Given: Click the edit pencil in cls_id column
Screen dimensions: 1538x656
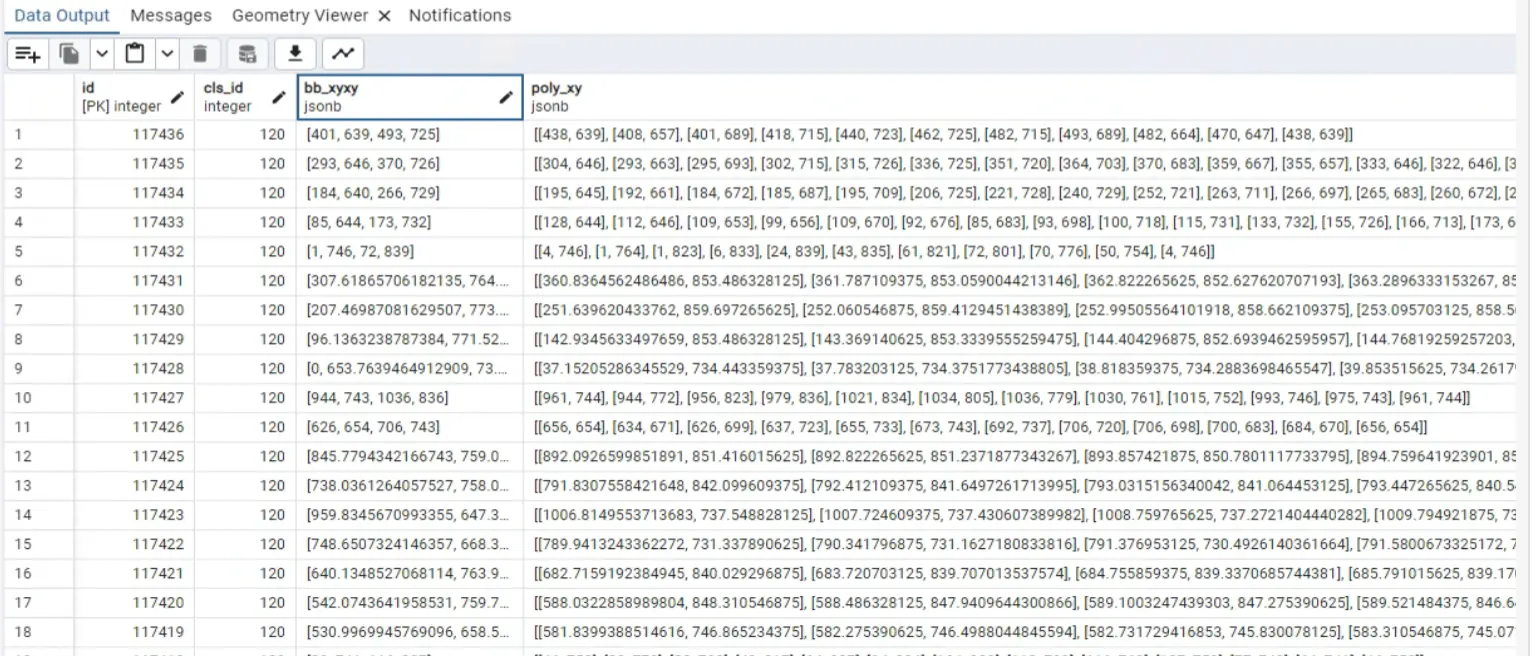Looking at the screenshot, I should point(279,97).
